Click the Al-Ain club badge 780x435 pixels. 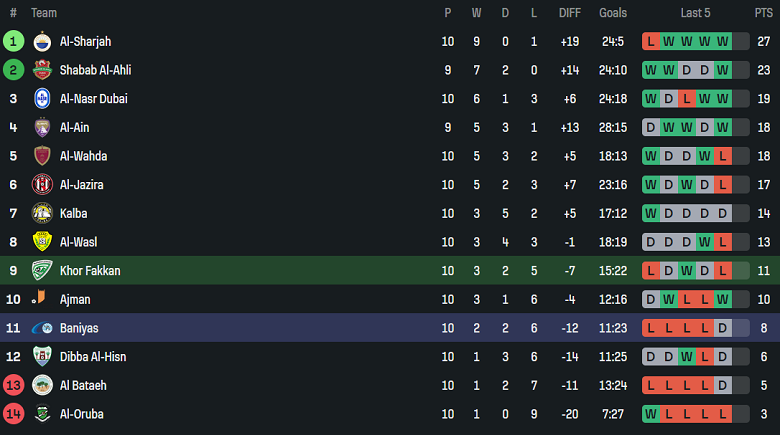pos(42,127)
